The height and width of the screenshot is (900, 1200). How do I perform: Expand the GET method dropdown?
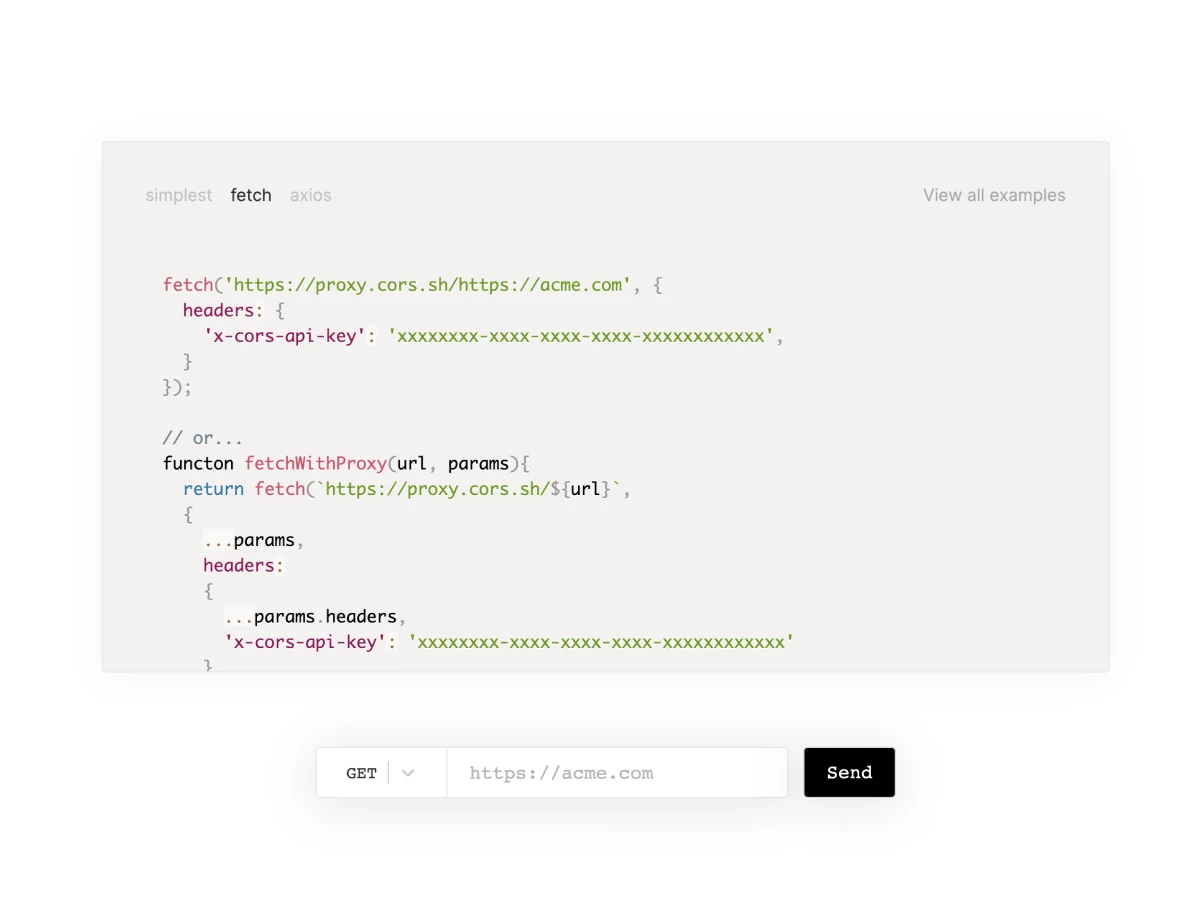(x=381, y=773)
